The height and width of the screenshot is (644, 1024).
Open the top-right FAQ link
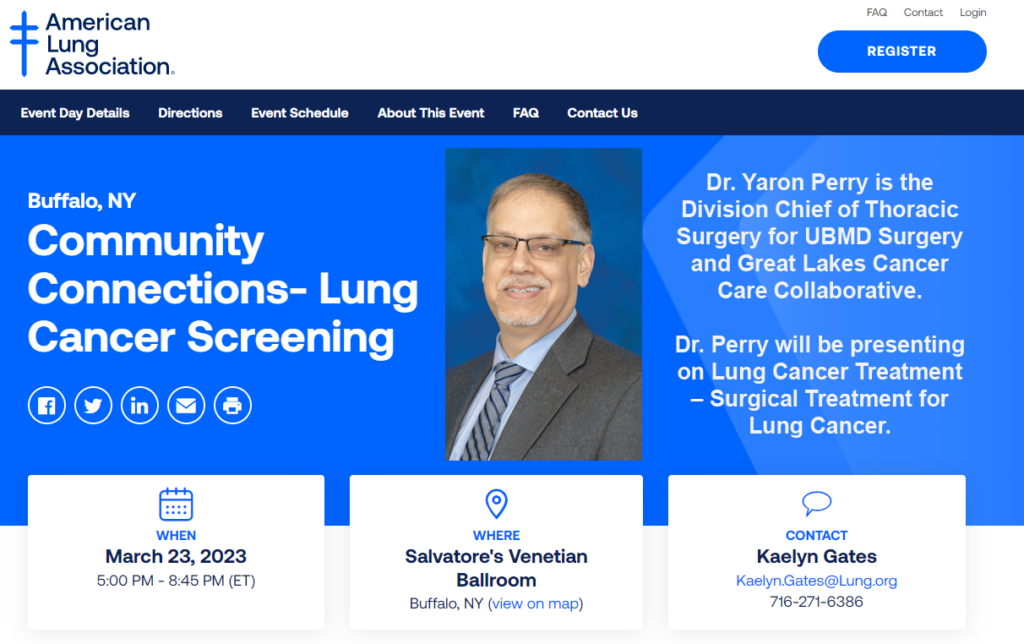pyautogui.click(x=876, y=12)
